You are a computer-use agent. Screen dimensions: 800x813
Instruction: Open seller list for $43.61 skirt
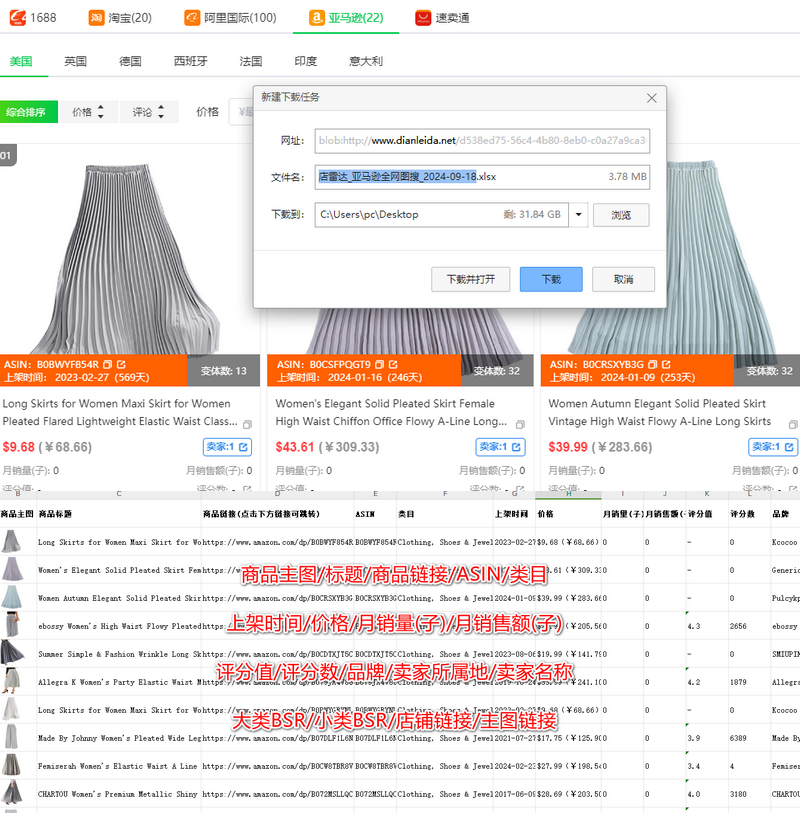pyautogui.click(x=502, y=447)
